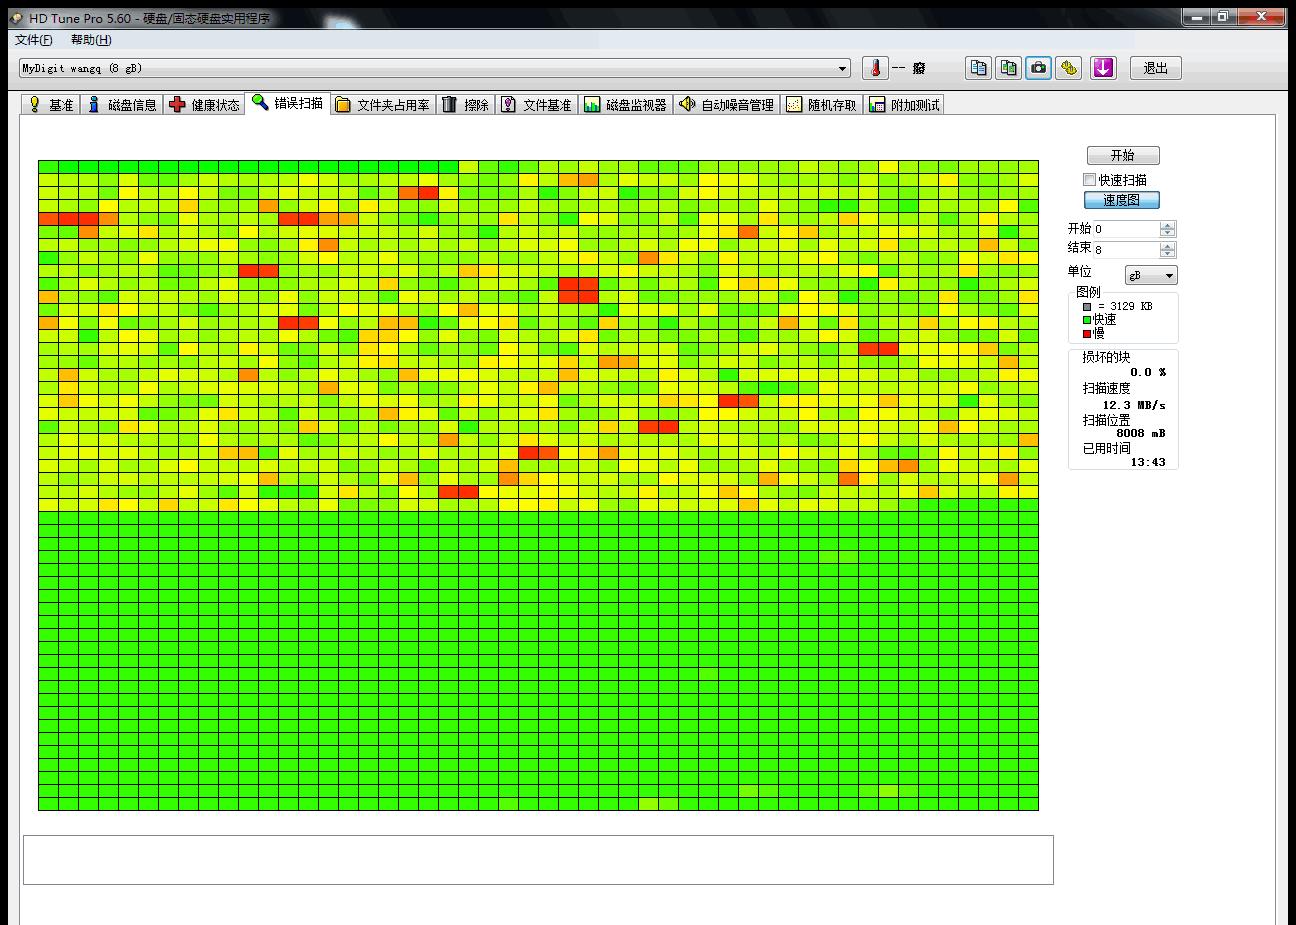
Task: Click the green 快速 legend swatch
Action: click(1087, 320)
